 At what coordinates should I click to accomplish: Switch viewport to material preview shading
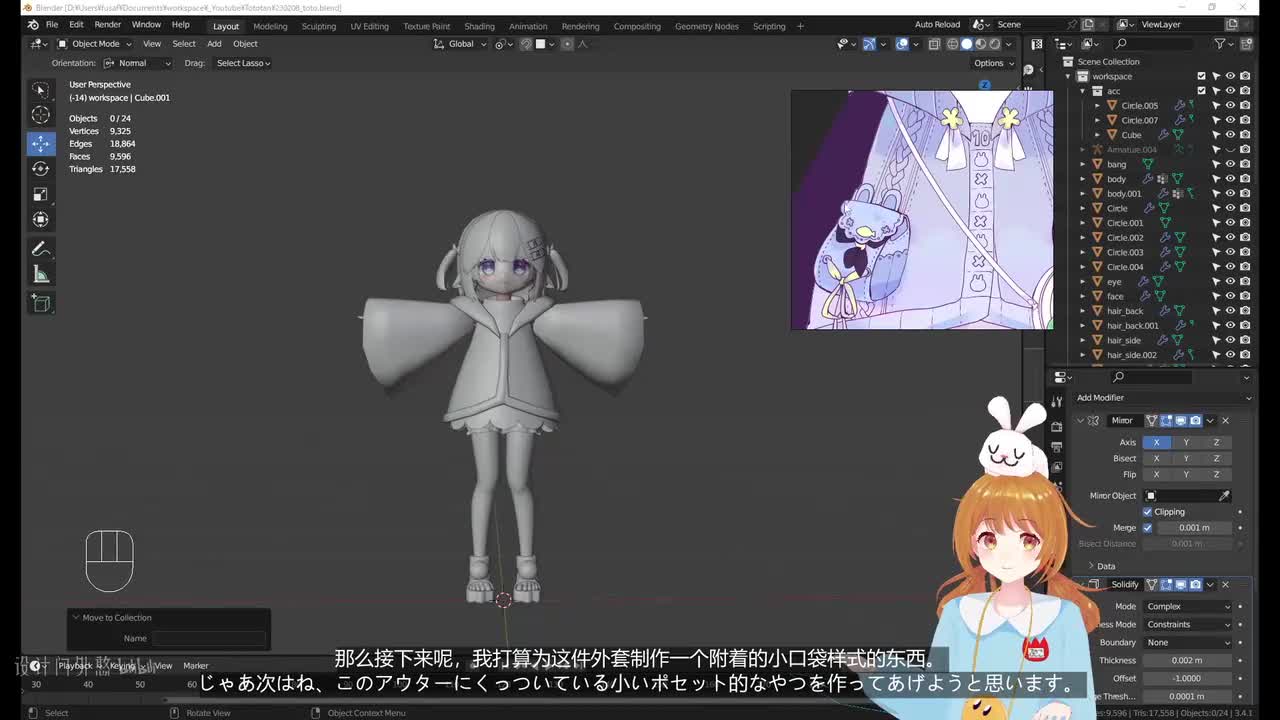point(980,44)
